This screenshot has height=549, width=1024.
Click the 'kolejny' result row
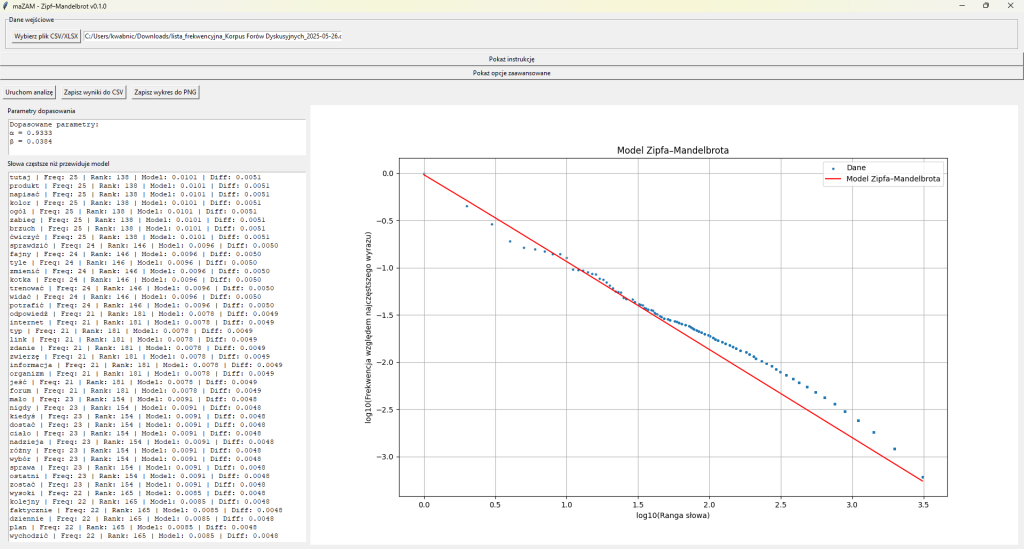click(x=139, y=501)
